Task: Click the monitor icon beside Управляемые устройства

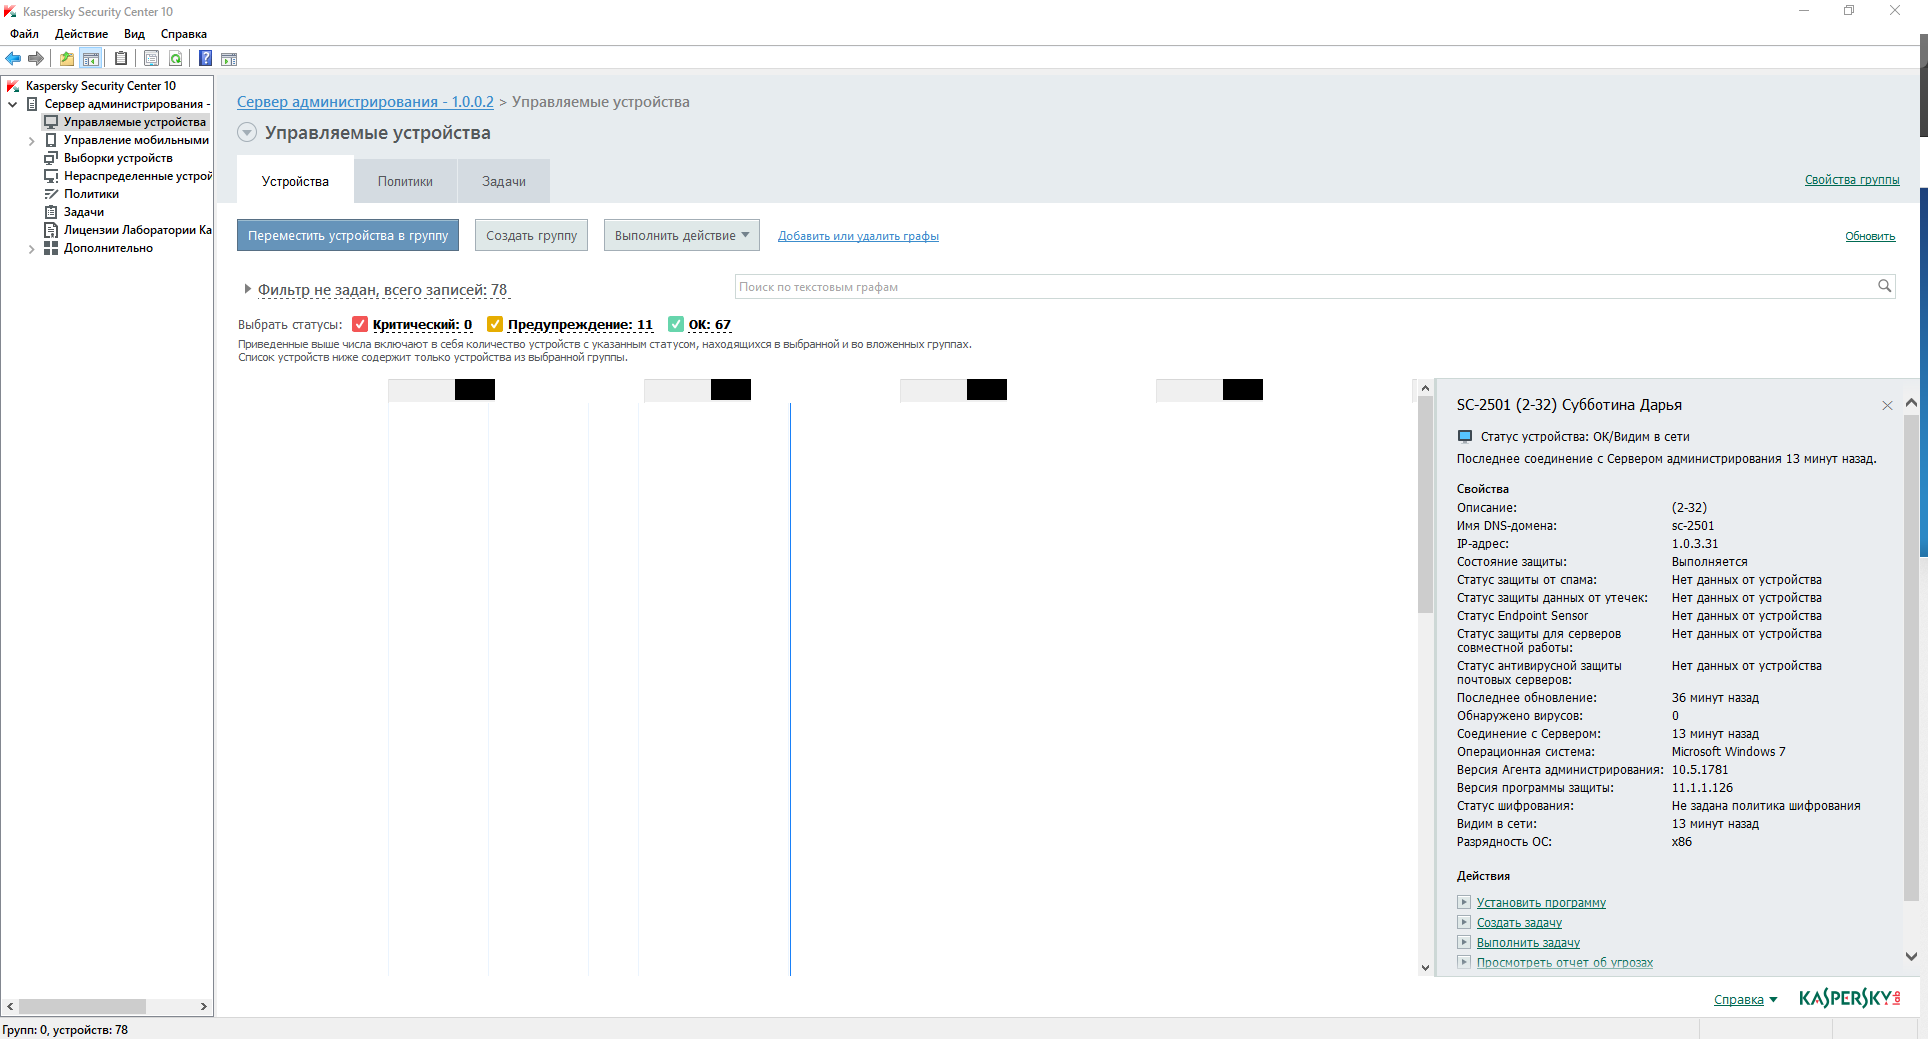Action: coord(51,122)
